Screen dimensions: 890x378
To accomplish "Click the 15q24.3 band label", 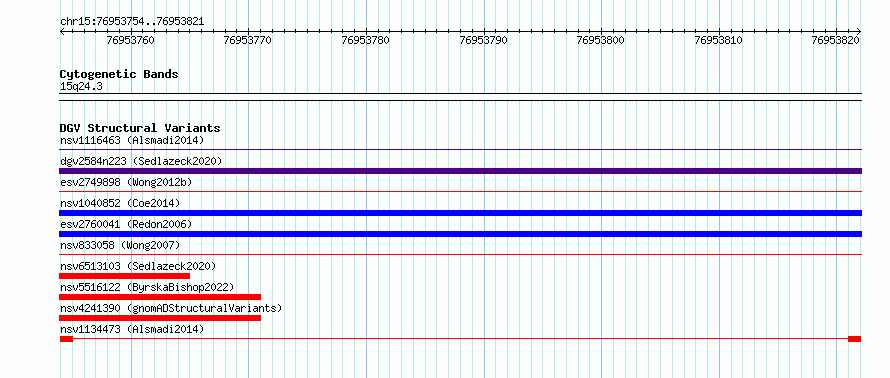I will point(81,87).
